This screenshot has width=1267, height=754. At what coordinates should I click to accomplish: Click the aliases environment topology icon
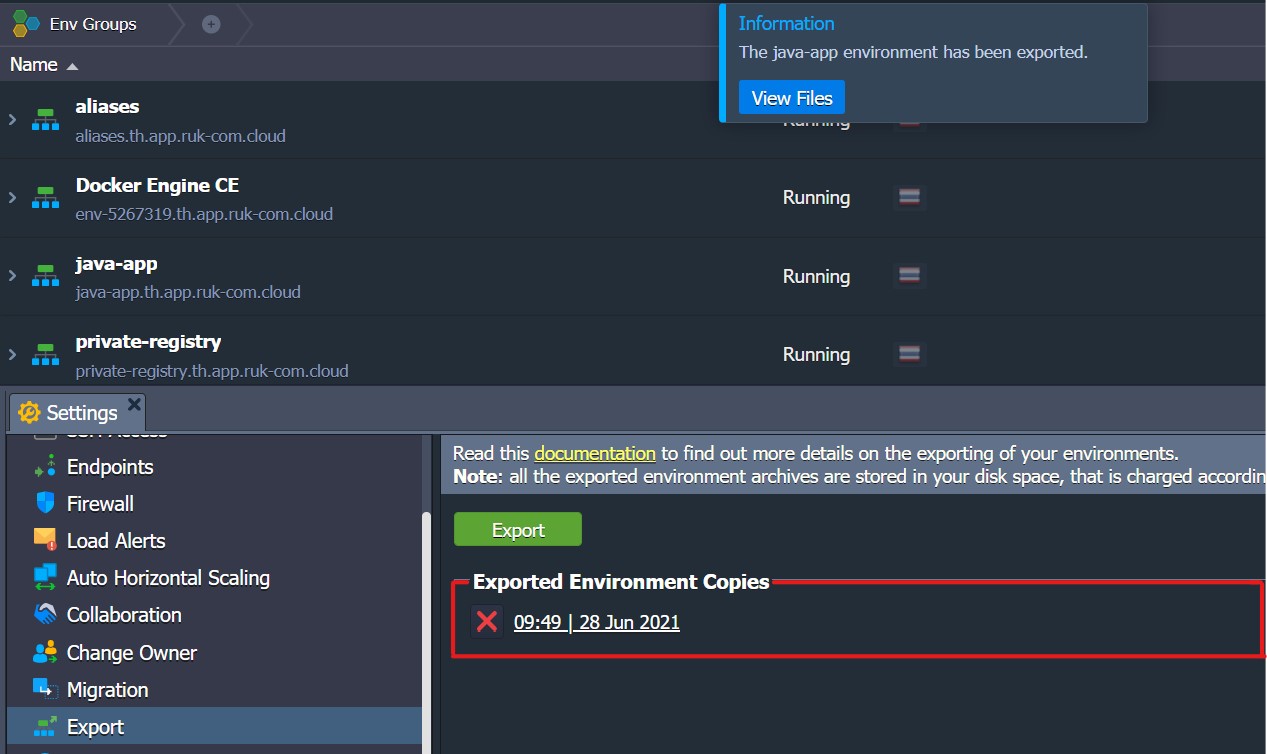[45, 119]
